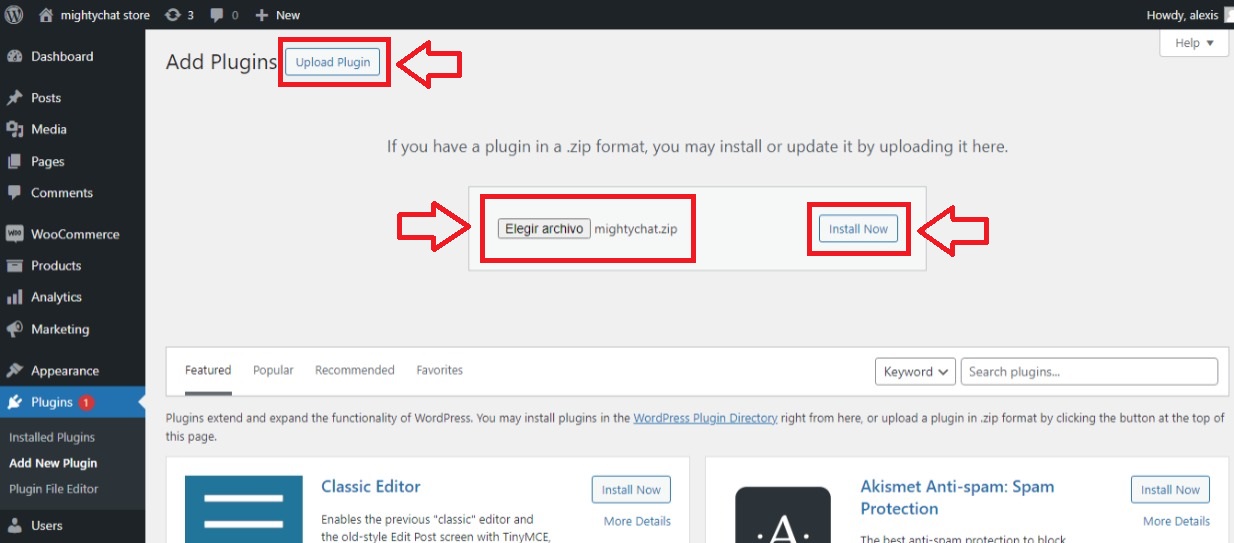Click the Marketing megaphone icon
Viewport: 1234px width, 543px height.
tap(15, 329)
